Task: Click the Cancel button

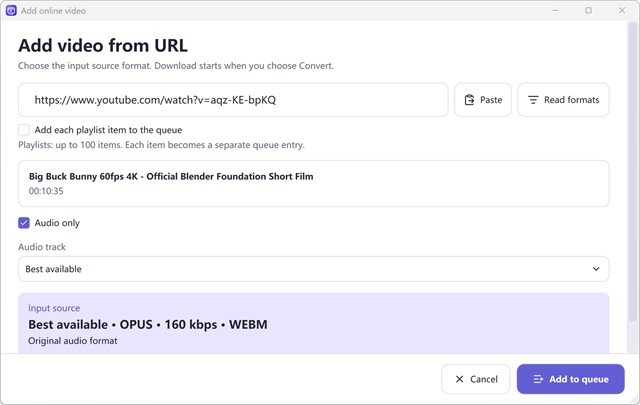Action: coord(476,379)
